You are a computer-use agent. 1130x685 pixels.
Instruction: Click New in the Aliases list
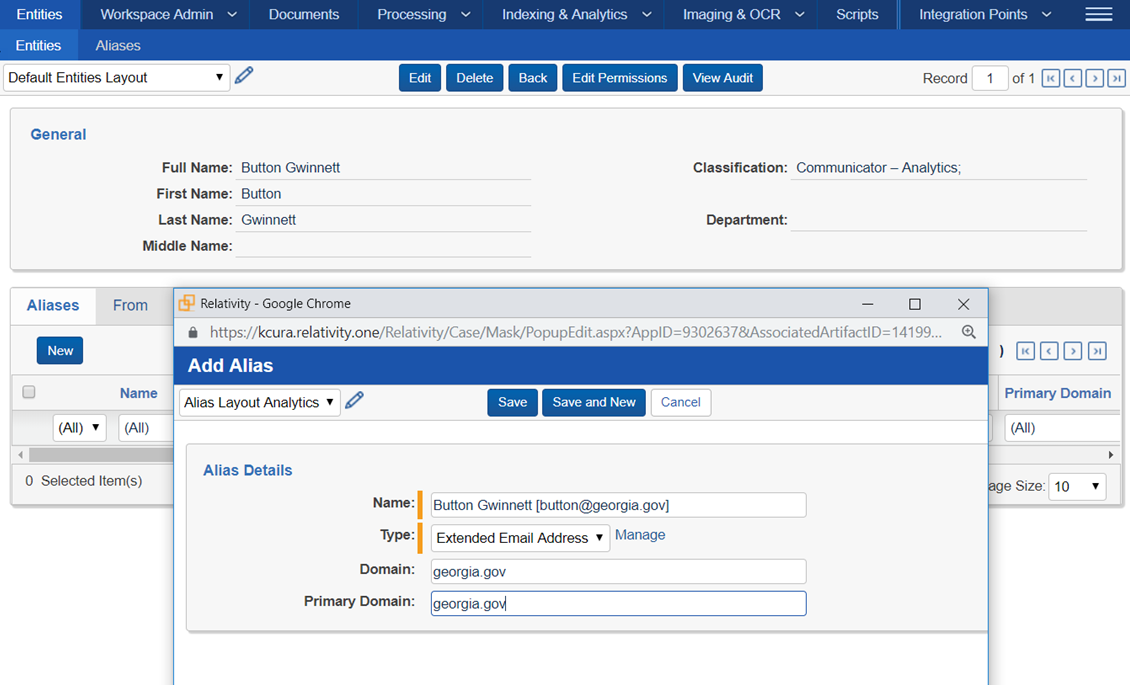pyautogui.click(x=60, y=351)
